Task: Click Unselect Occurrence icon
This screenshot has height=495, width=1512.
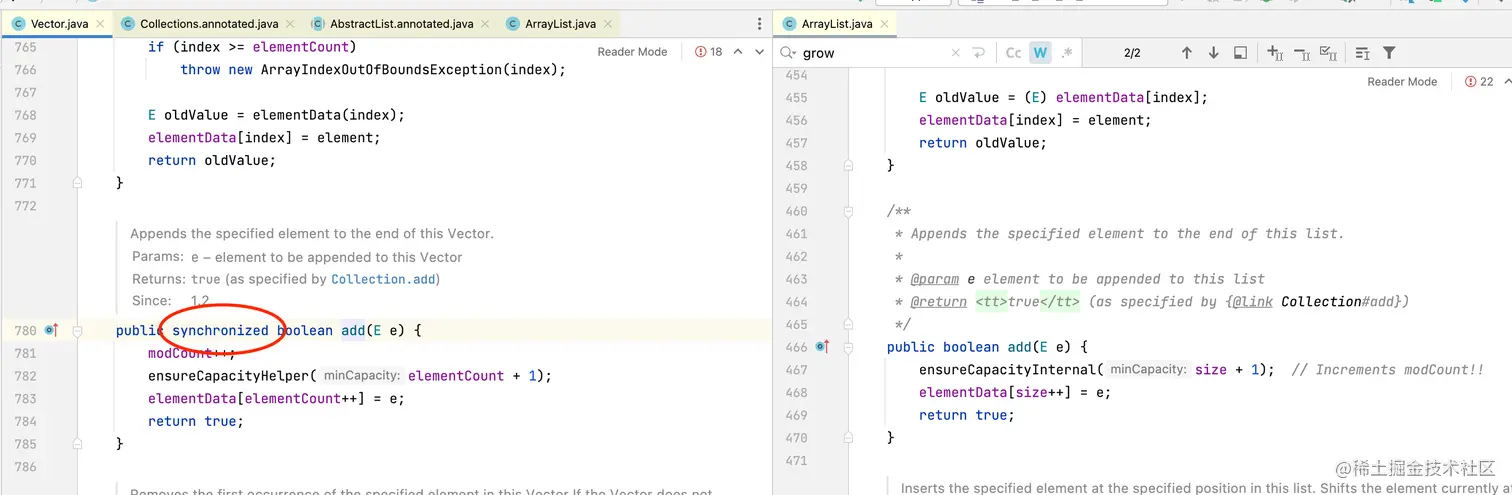Action: point(1302,53)
